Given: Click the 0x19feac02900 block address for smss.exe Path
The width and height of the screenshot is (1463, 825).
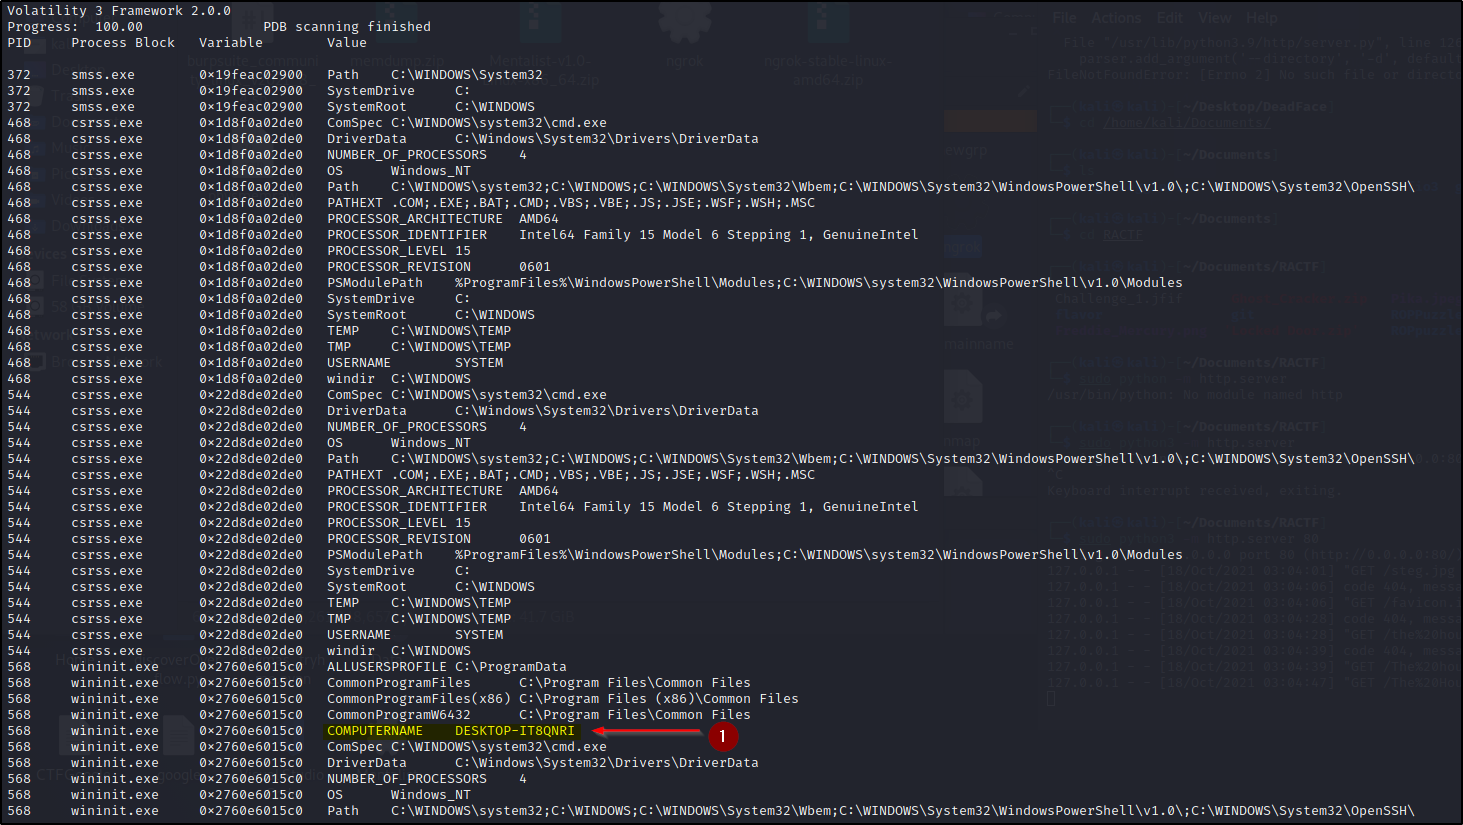Looking at the screenshot, I should pos(251,75).
